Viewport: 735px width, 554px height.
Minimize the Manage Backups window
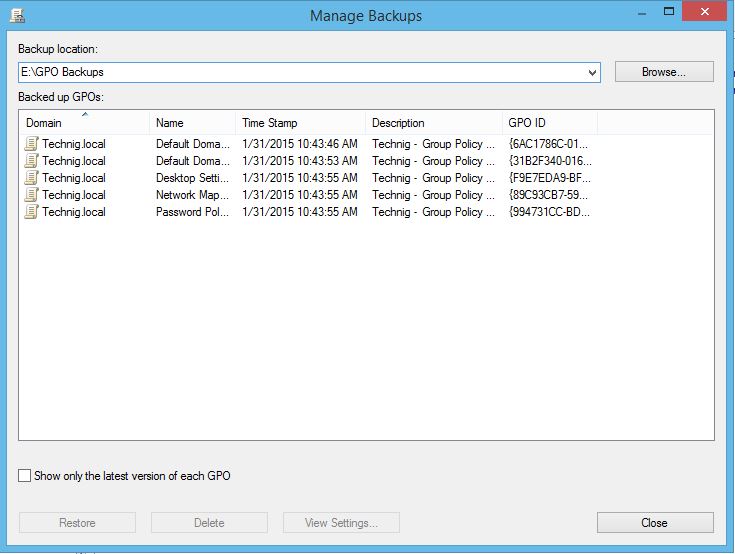coord(642,13)
